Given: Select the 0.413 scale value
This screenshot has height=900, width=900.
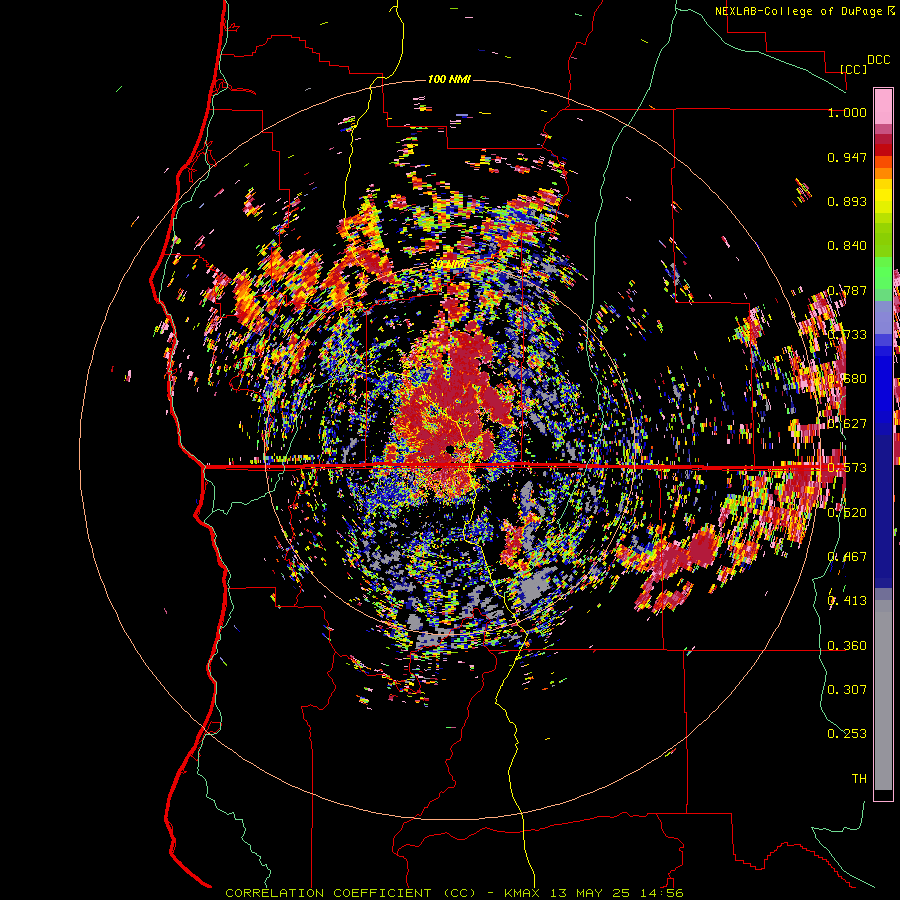Looking at the screenshot, I should pyautogui.click(x=847, y=601).
